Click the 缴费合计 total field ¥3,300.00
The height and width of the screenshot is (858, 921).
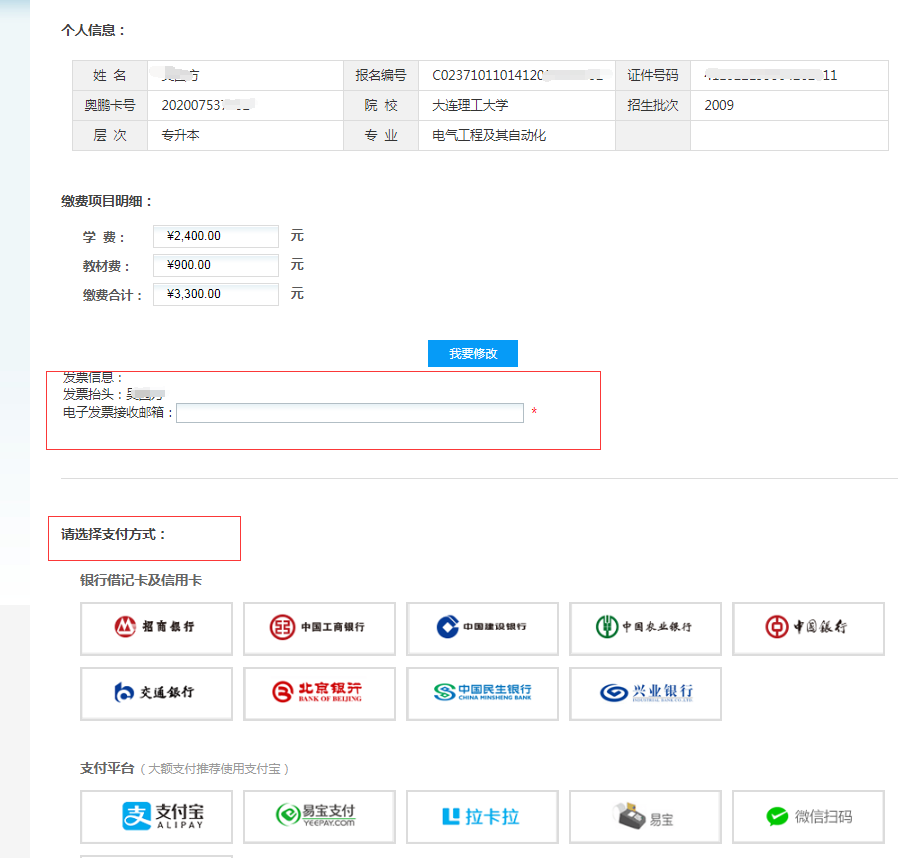(215, 294)
